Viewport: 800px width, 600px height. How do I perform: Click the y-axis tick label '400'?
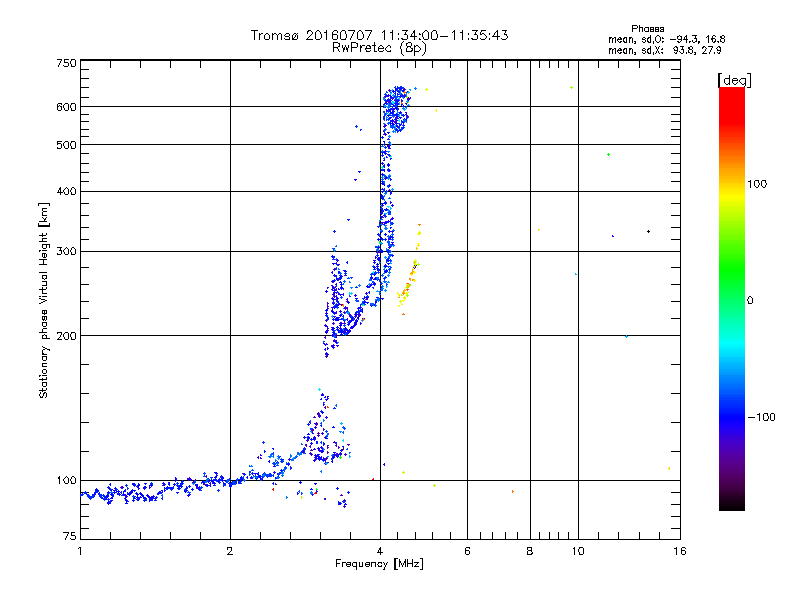point(66,191)
